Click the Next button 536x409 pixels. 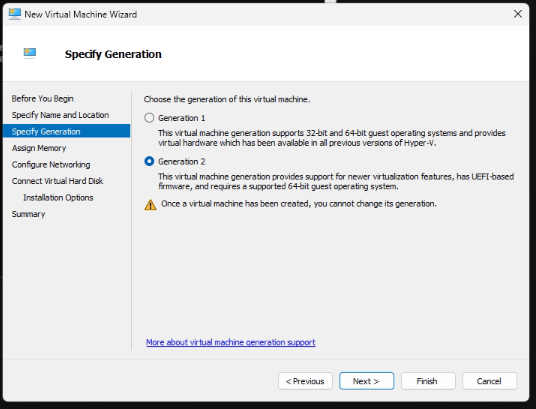tap(366, 381)
